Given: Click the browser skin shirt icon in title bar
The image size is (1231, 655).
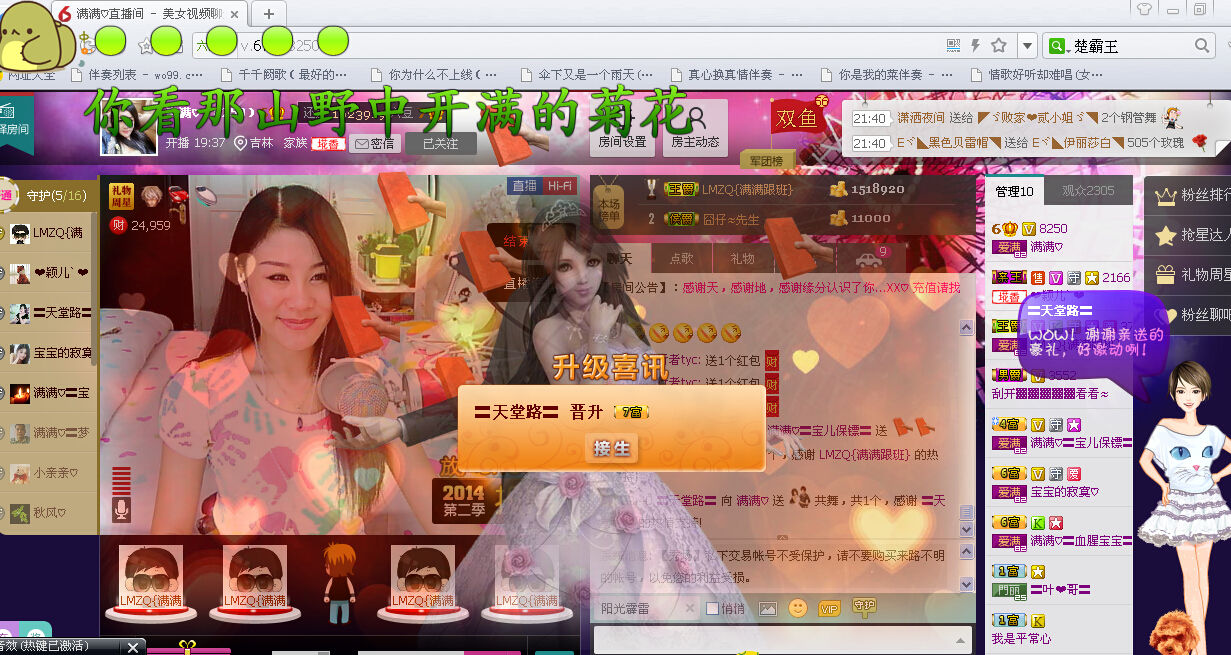Looking at the screenshot, I should click(1145, 8).
